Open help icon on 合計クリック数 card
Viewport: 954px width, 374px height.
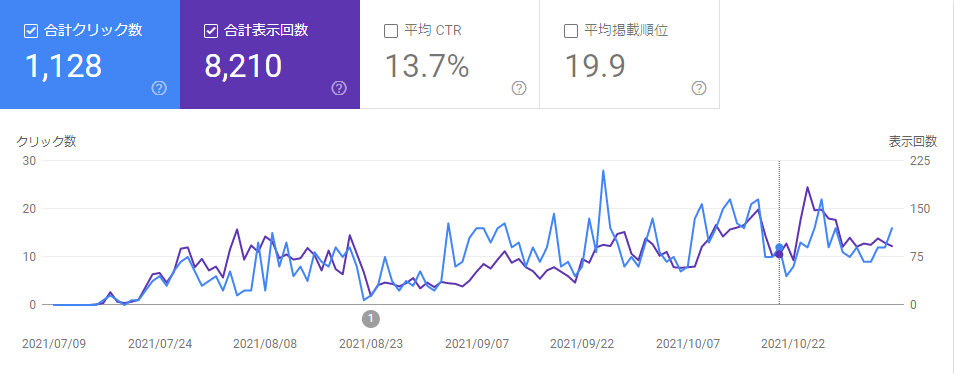click(159, 89)
